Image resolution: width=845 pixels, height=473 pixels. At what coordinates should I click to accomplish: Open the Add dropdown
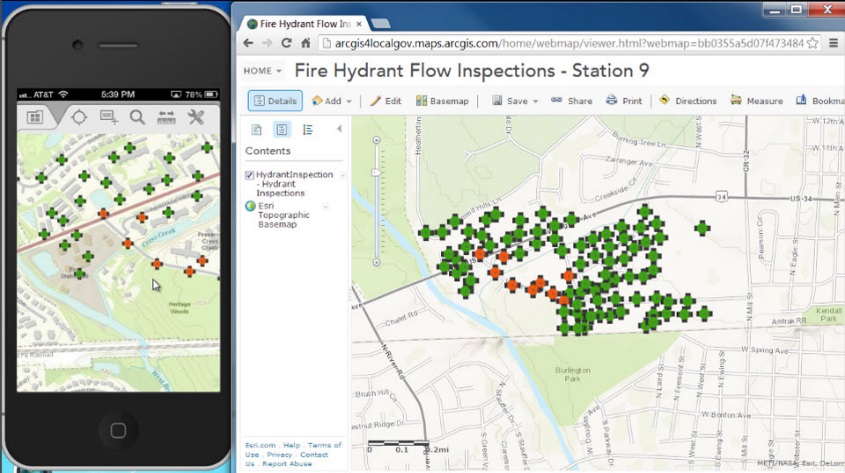pos(331,101)
